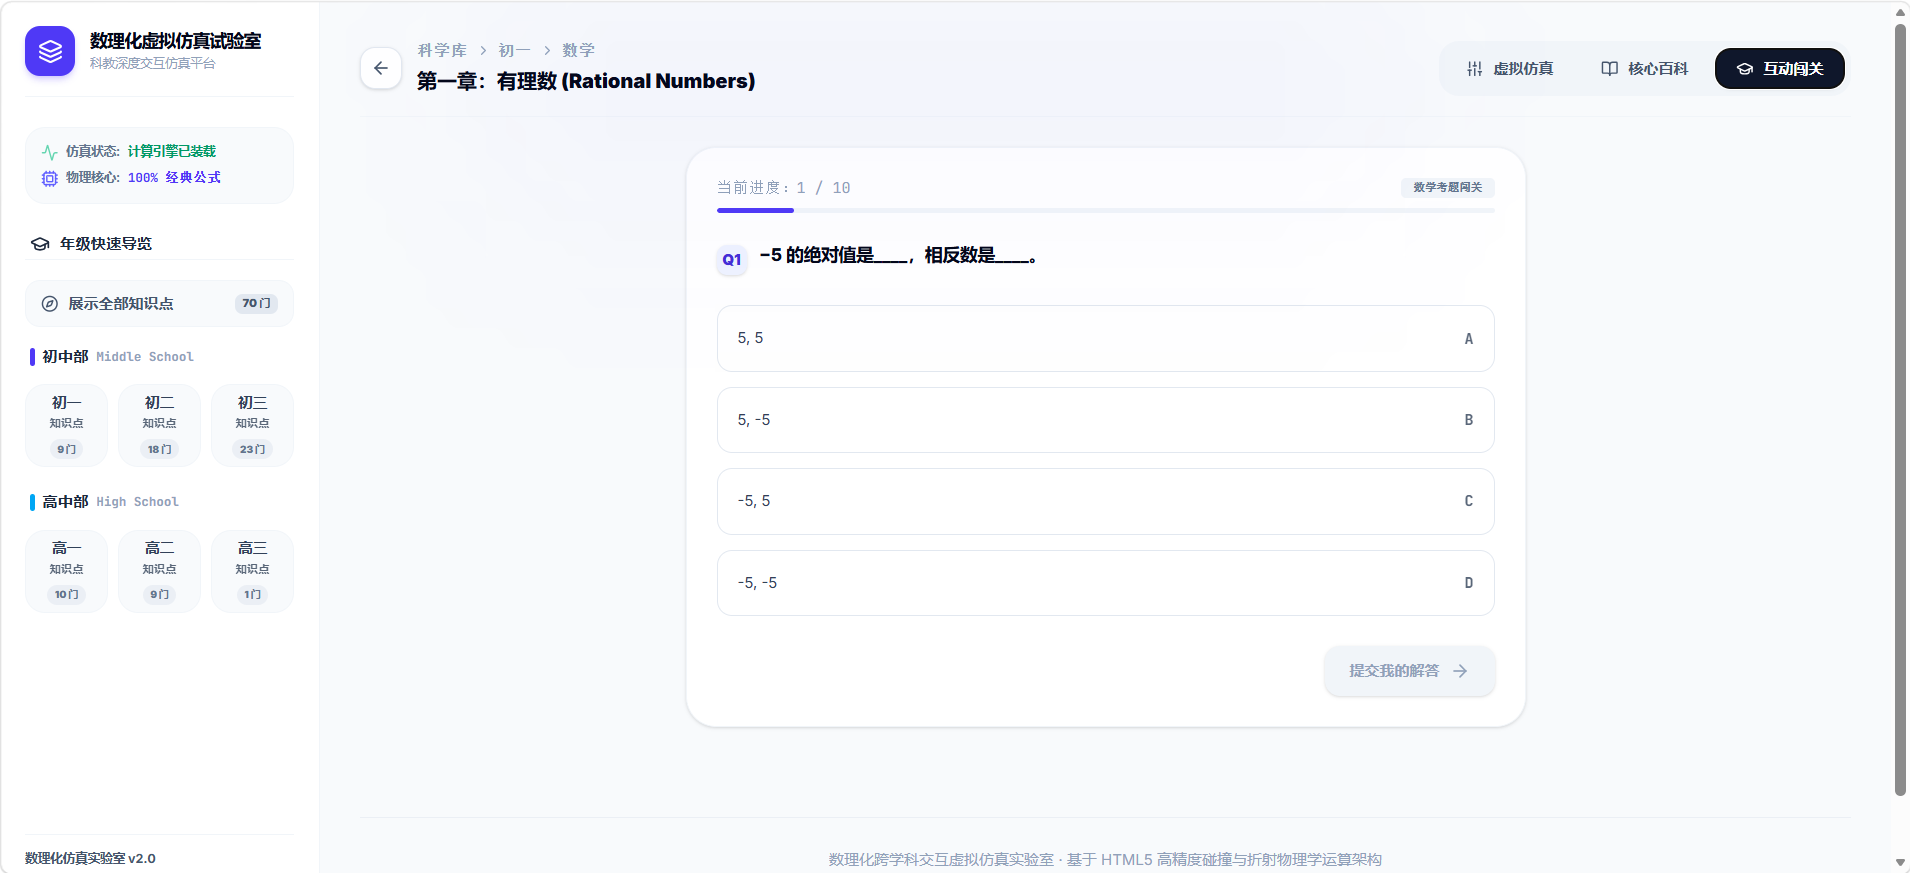Click the 数理化虚拟仿真试验室 title
1910x873 pixels.
point(176,41)
